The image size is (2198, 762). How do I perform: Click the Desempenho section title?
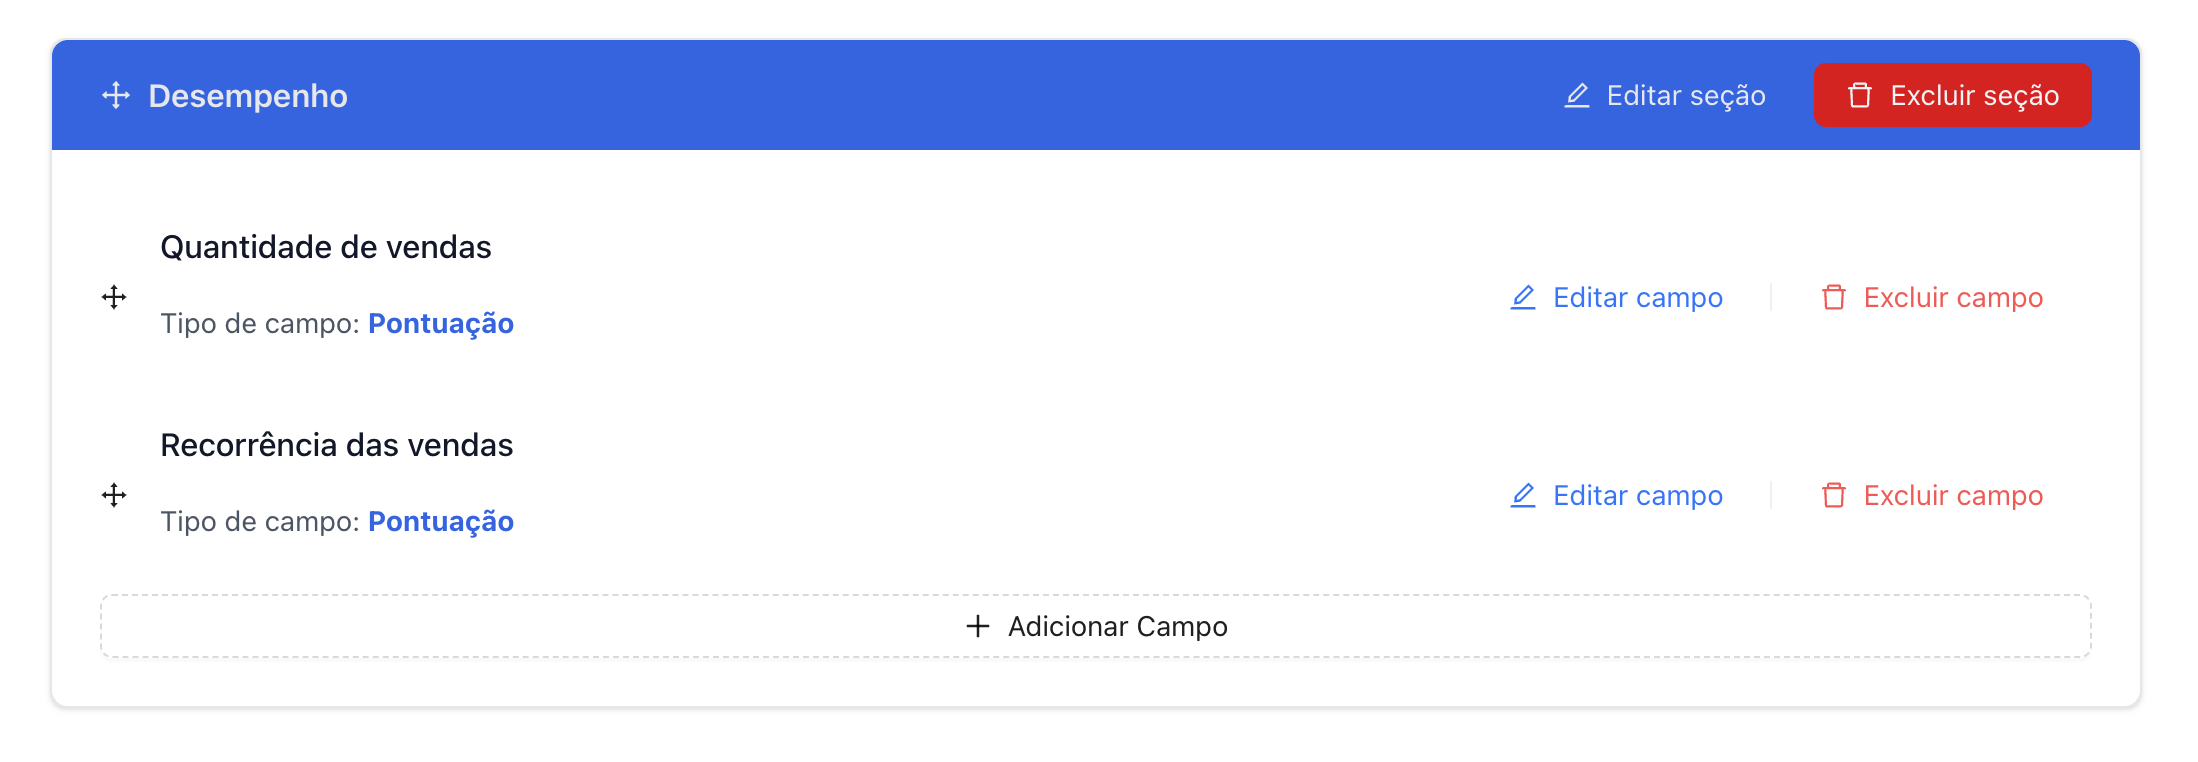[248, 95]
